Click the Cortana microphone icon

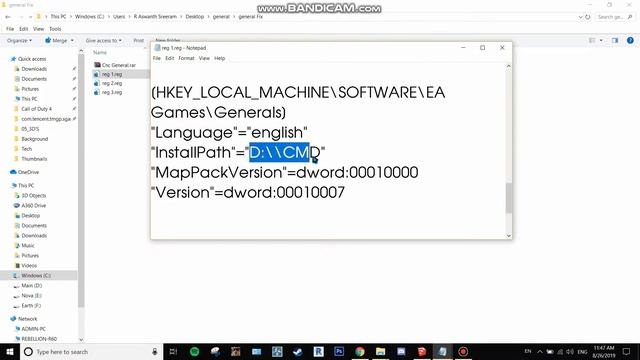[x=155, y=351]
